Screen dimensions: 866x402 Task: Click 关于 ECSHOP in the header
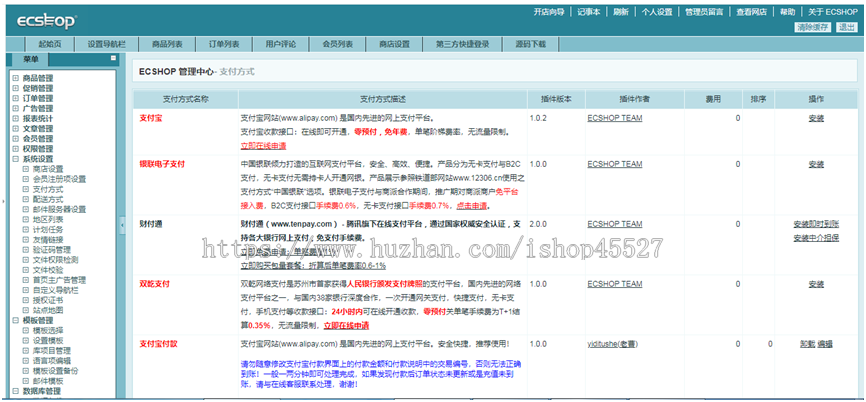(833, 12)
